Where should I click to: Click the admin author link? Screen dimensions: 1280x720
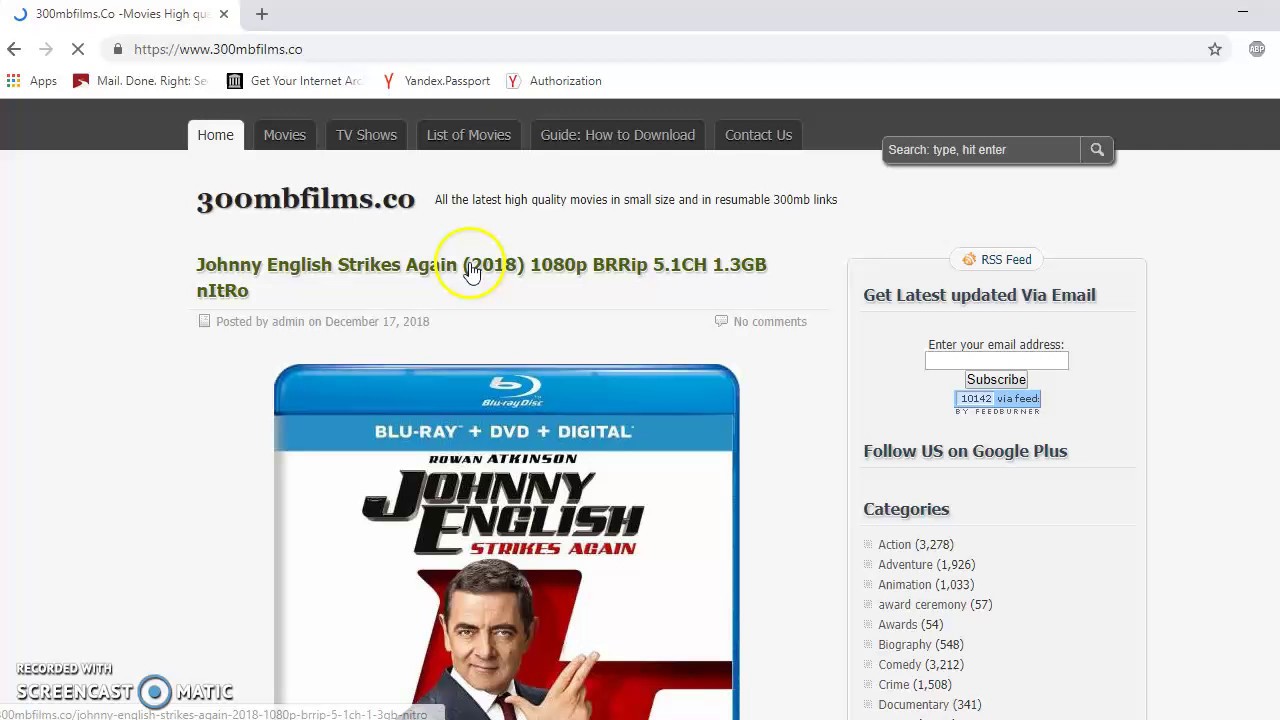288,321
